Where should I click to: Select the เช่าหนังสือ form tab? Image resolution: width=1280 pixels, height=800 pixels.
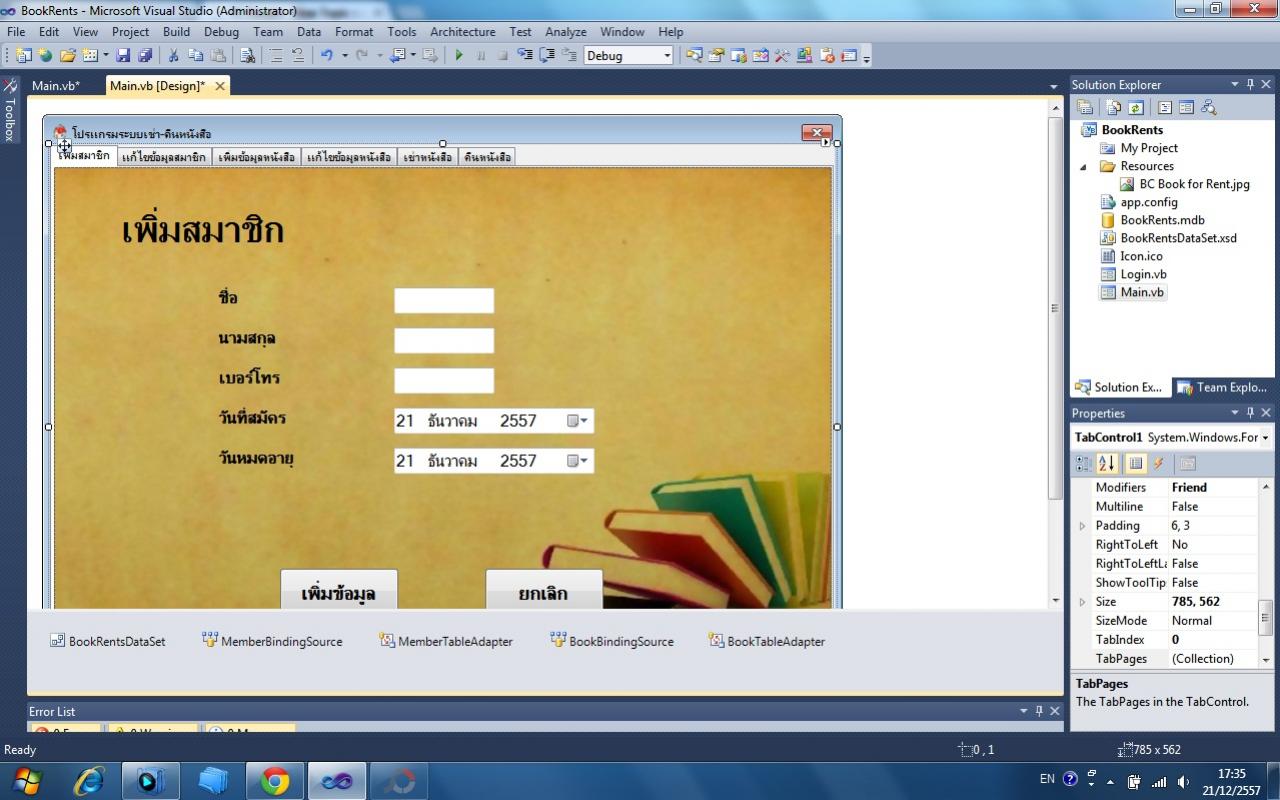(x=428, y=157)
